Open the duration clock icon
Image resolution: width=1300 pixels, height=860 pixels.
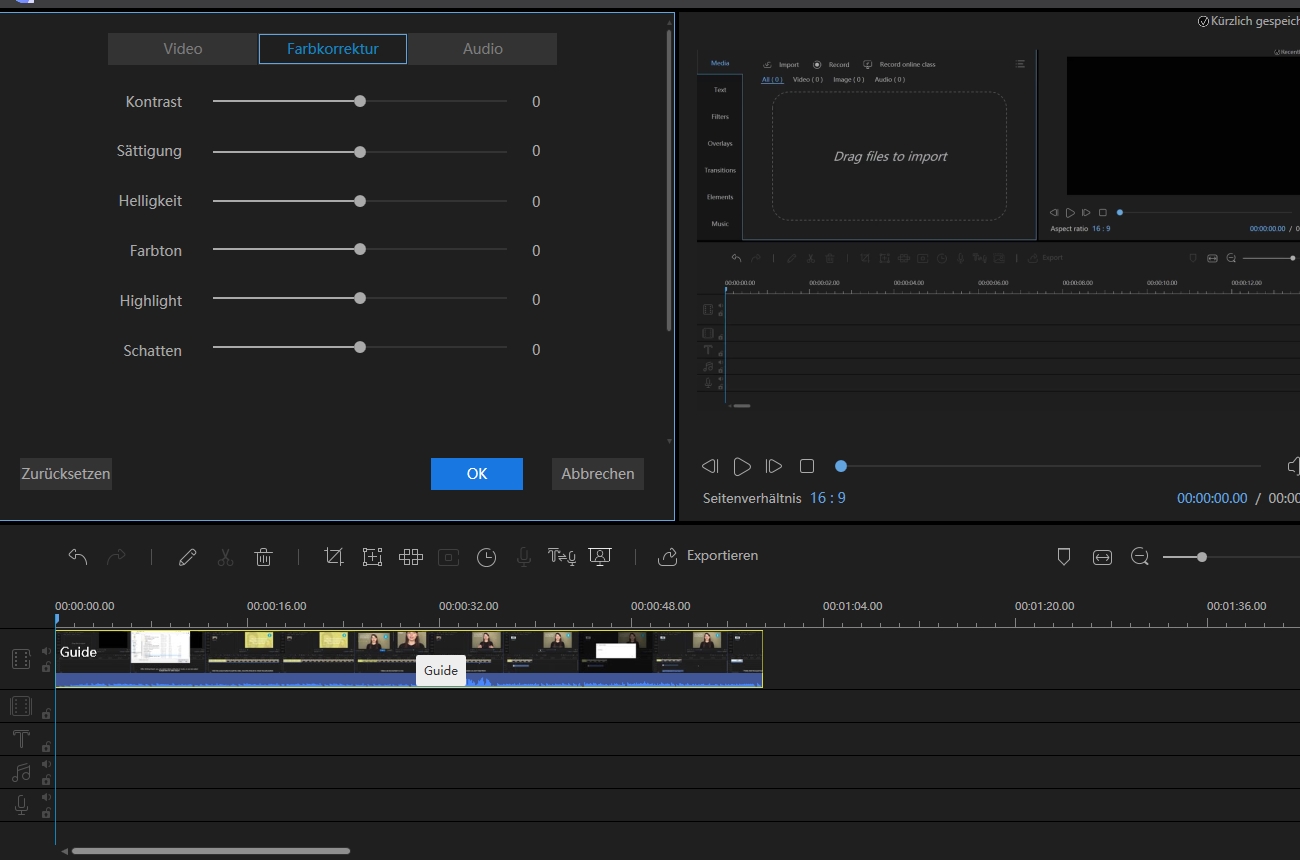[x=486, y=557]
